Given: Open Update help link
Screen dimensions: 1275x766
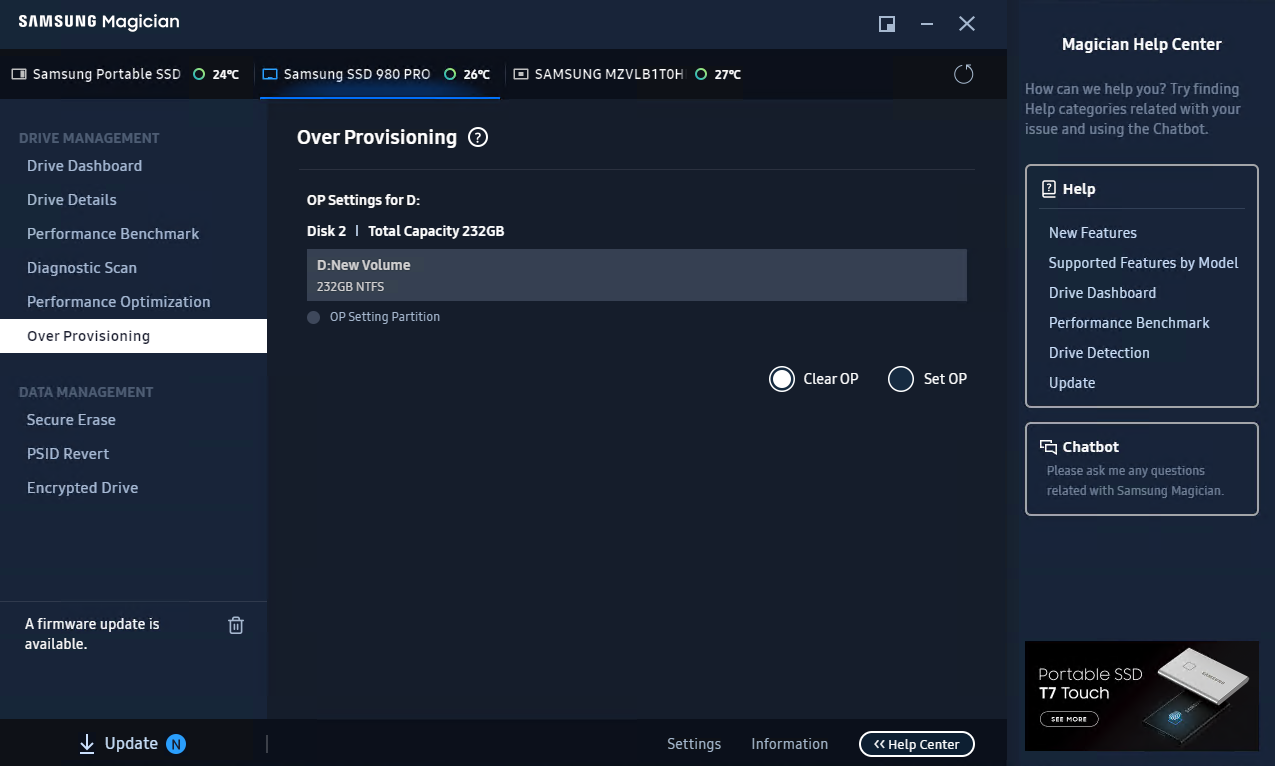Looking at the screenshot, I should click(1072, 383).
